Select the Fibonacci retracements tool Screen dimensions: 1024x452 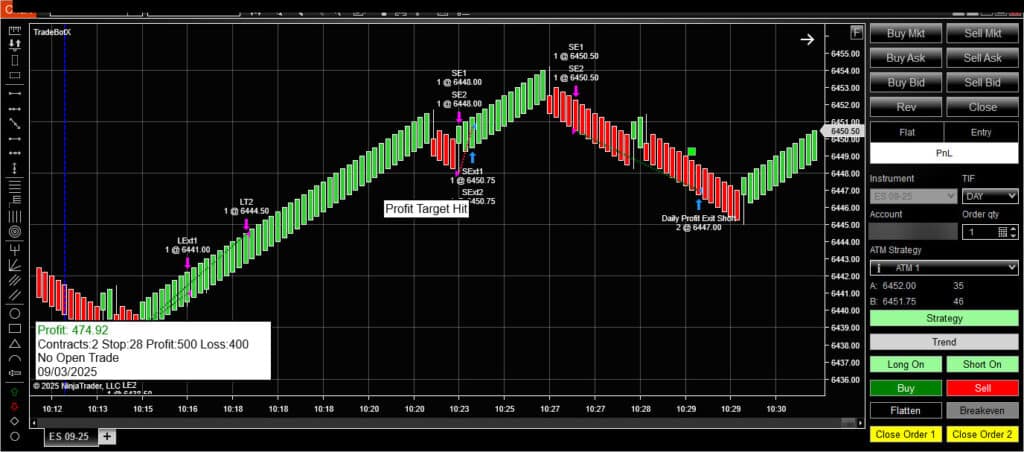tap(14, 186)
